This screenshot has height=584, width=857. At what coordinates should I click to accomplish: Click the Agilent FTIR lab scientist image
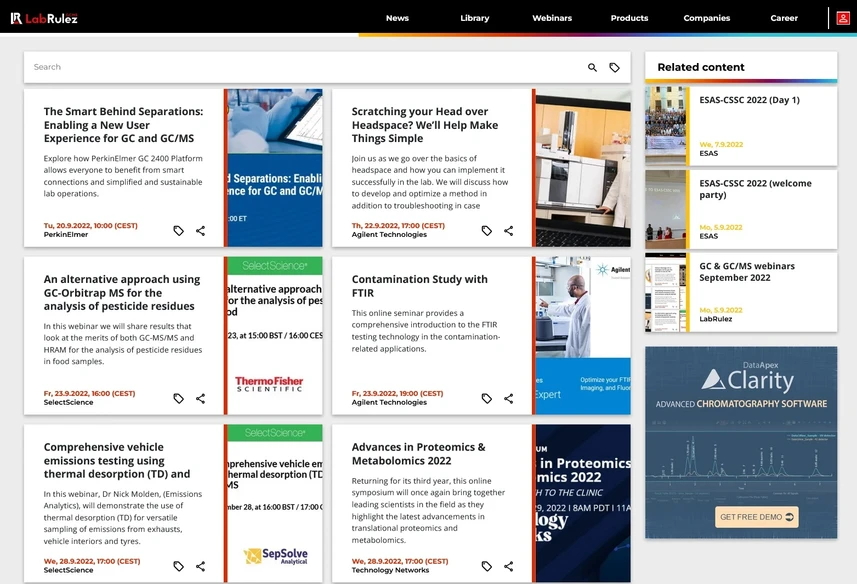click(x=583, y=335)
